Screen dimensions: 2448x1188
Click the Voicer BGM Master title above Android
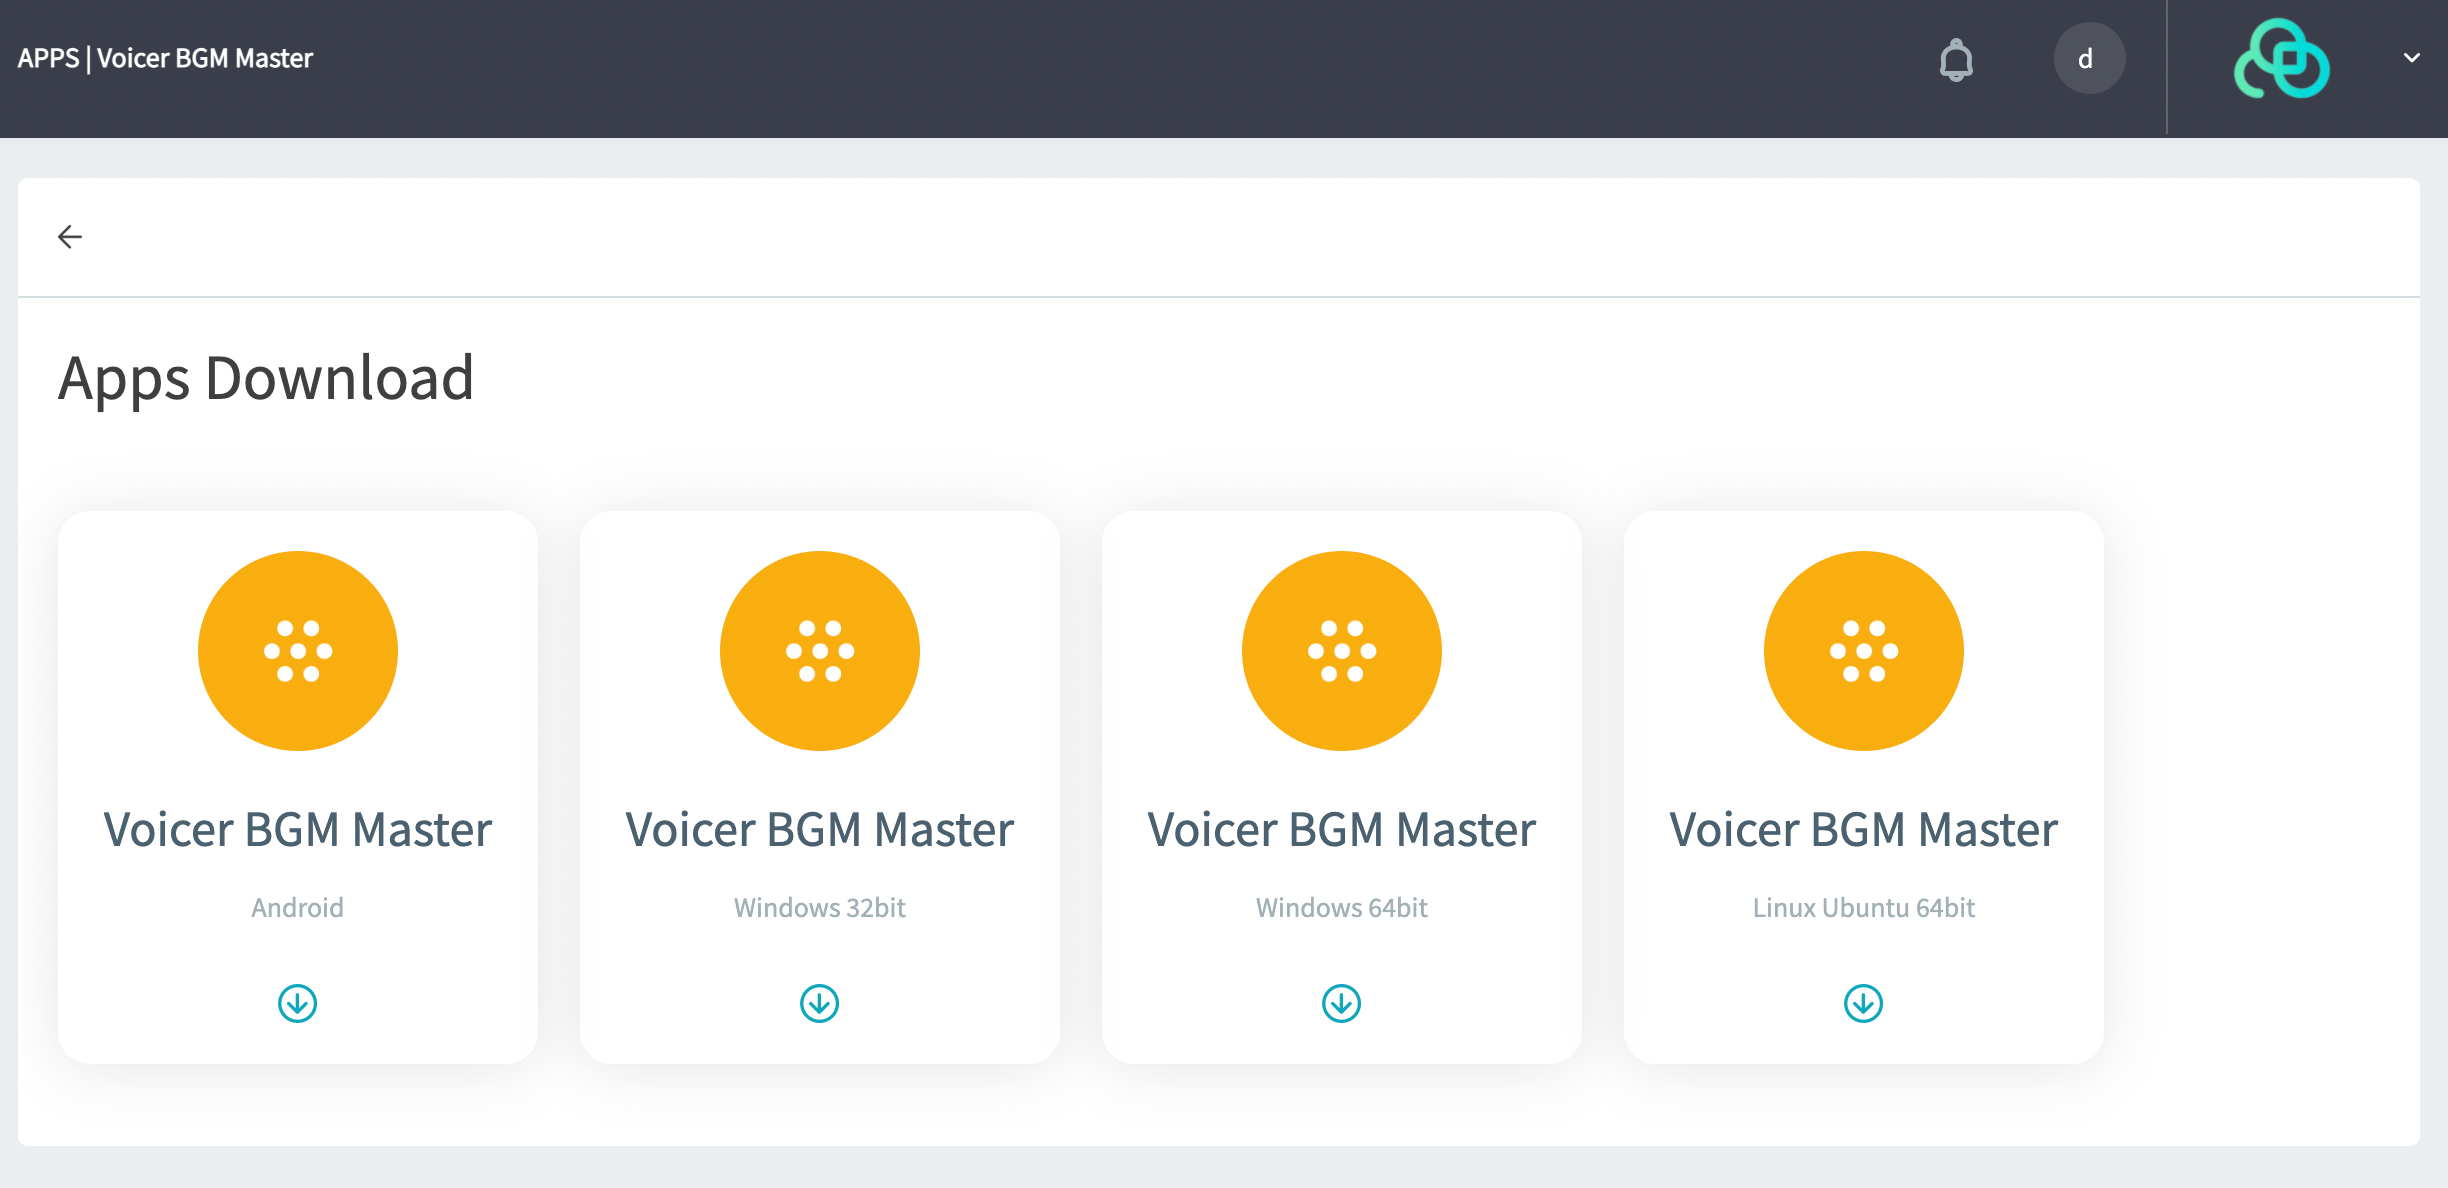pyautogui.click(x=297, y=830)
